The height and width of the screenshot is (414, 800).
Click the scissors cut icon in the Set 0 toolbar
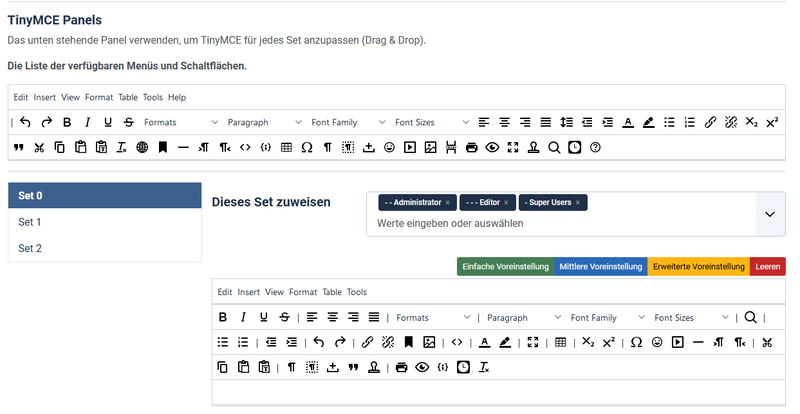[x=766, y=342]
